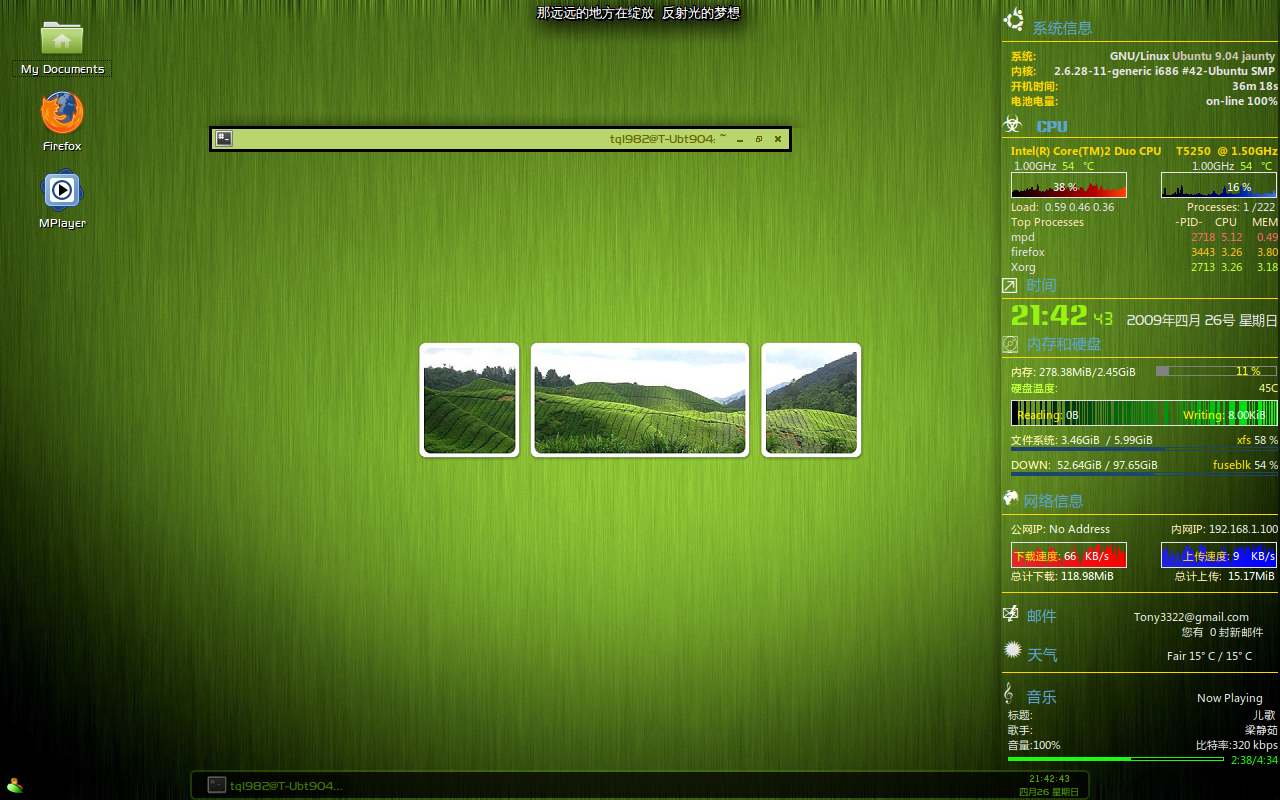Click the 下载速度 red graph

pyautogui.click(x=1069, y=555)
